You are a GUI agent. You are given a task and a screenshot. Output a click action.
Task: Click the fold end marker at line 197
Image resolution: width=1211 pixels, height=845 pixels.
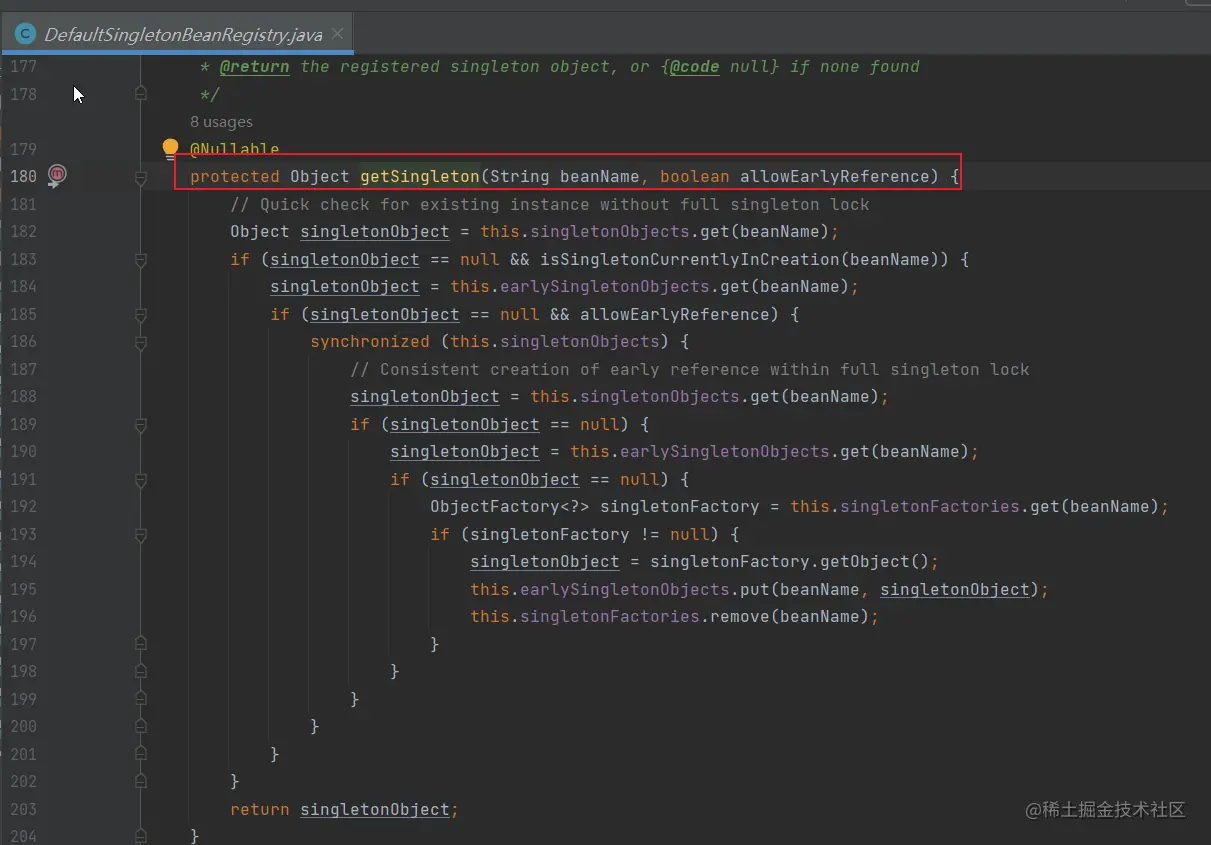tap(141, 644)
